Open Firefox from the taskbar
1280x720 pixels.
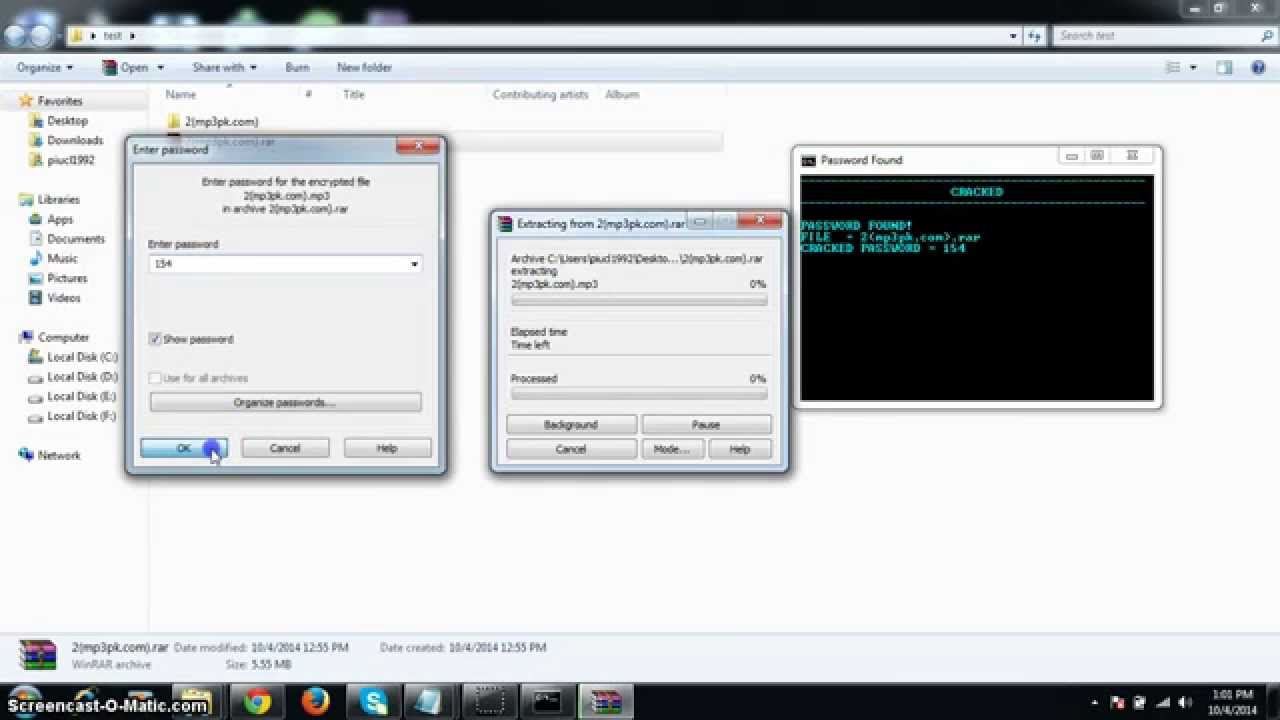point(315,702)
